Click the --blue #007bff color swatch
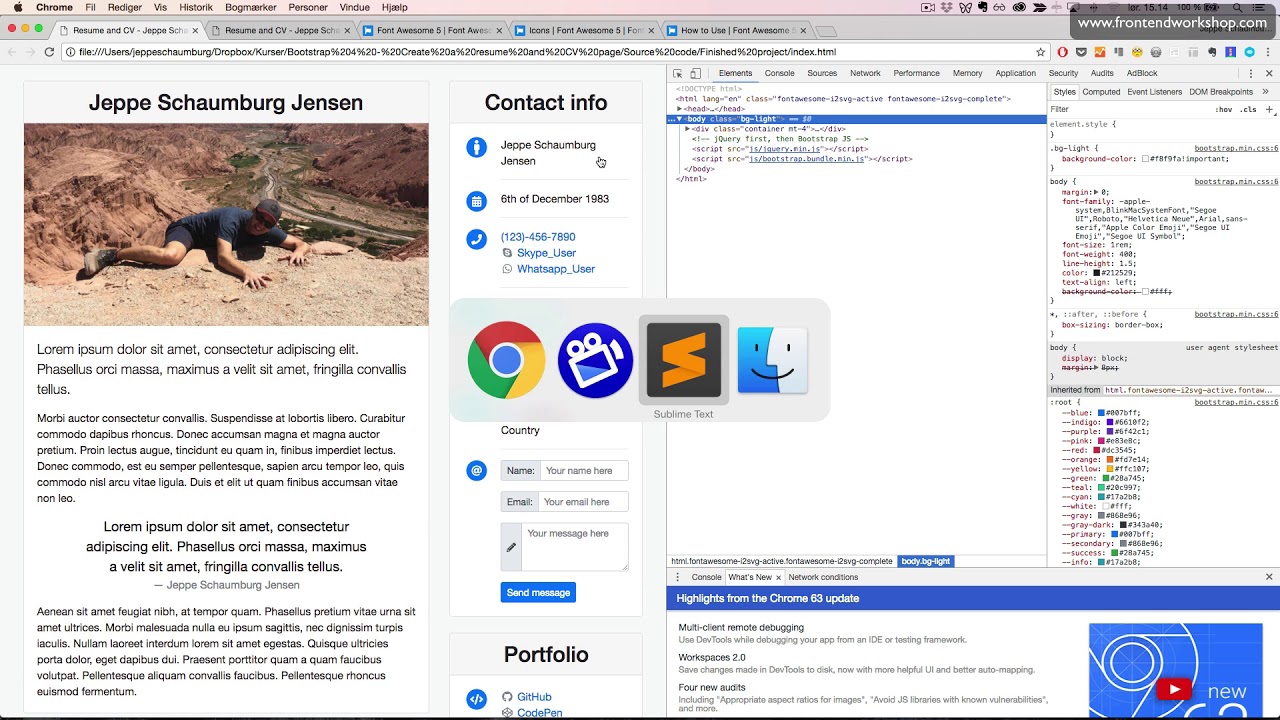 [1101, 413]
